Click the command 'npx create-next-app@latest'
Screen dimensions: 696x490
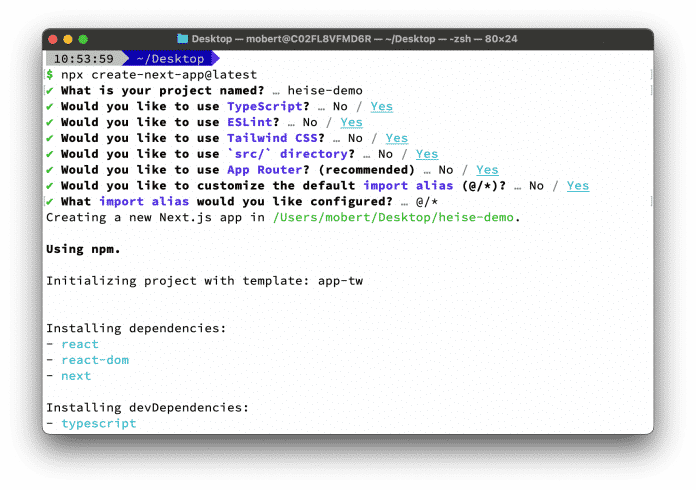pyautogui.click(x=159, y=75)
